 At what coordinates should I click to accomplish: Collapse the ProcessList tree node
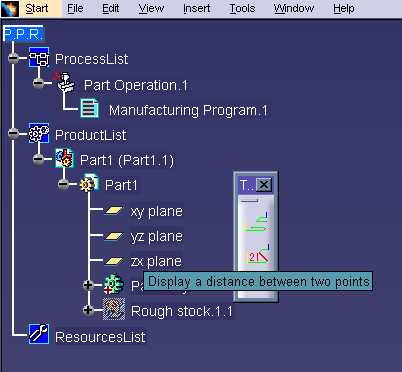click(x=13, y=58)
